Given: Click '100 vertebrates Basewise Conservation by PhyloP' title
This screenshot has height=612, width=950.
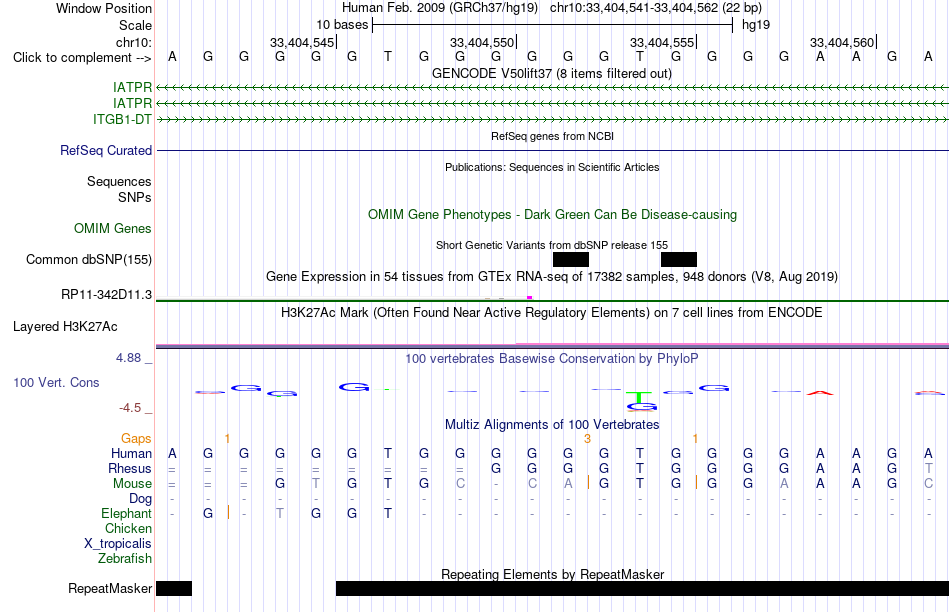Looking at the screenshot, I should pyautogui.click(x=552, y=359).
